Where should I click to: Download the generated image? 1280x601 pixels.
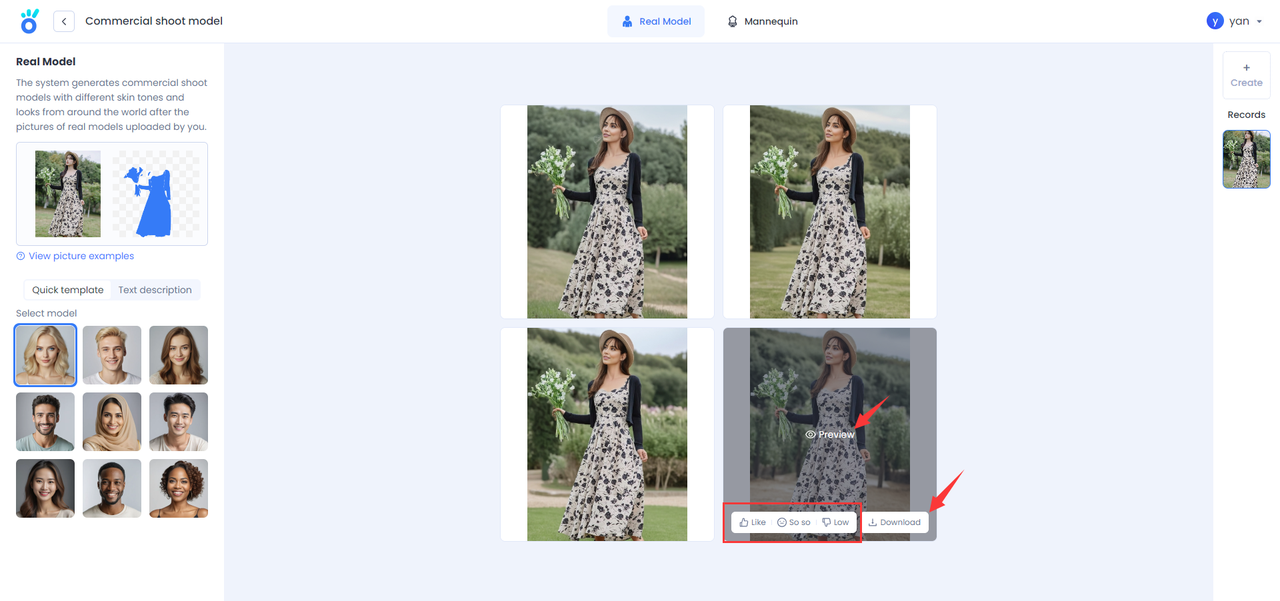point(894,522)
